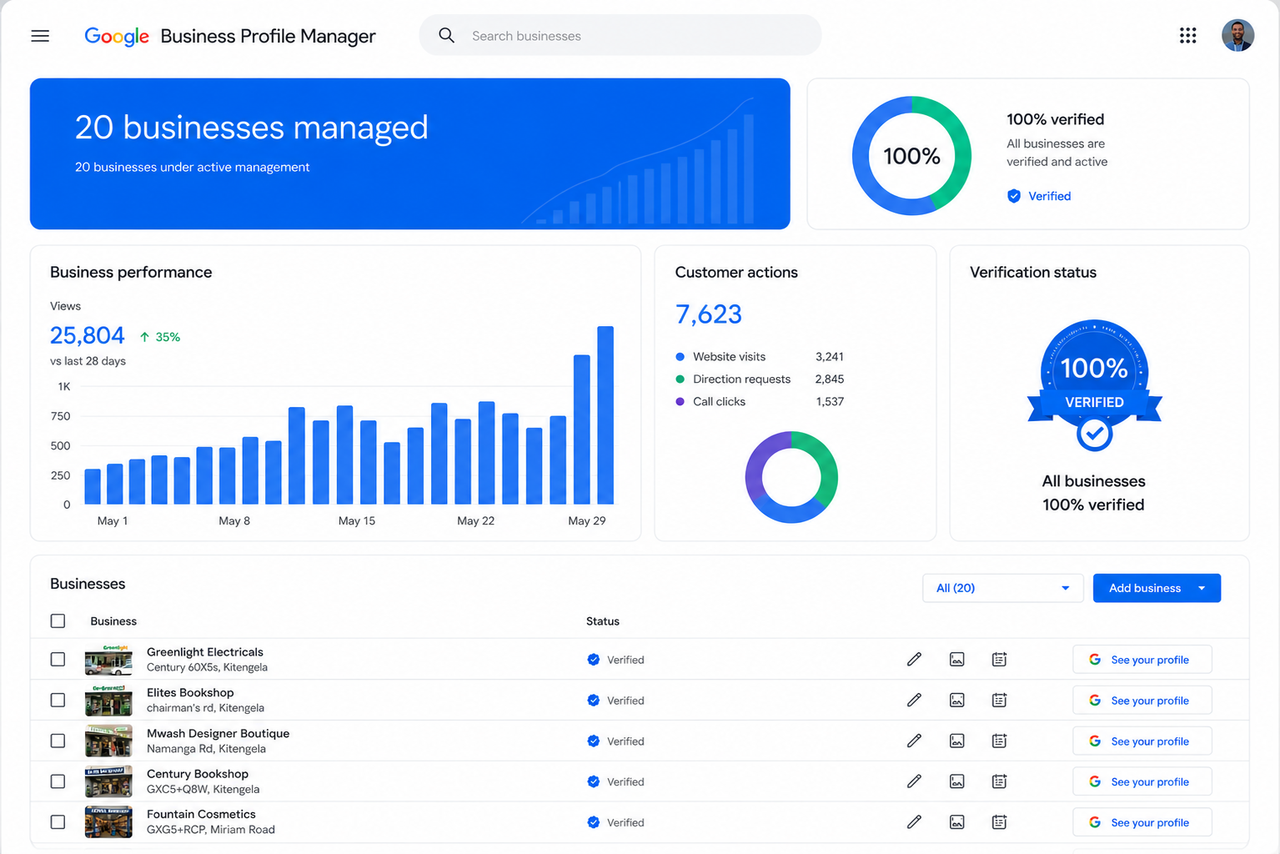Image resolution: width=1280 pixels, height=854 pixels.
Task: Click verified badge icon for Greenlight Electricals
Action: click(x=593, y=660)
